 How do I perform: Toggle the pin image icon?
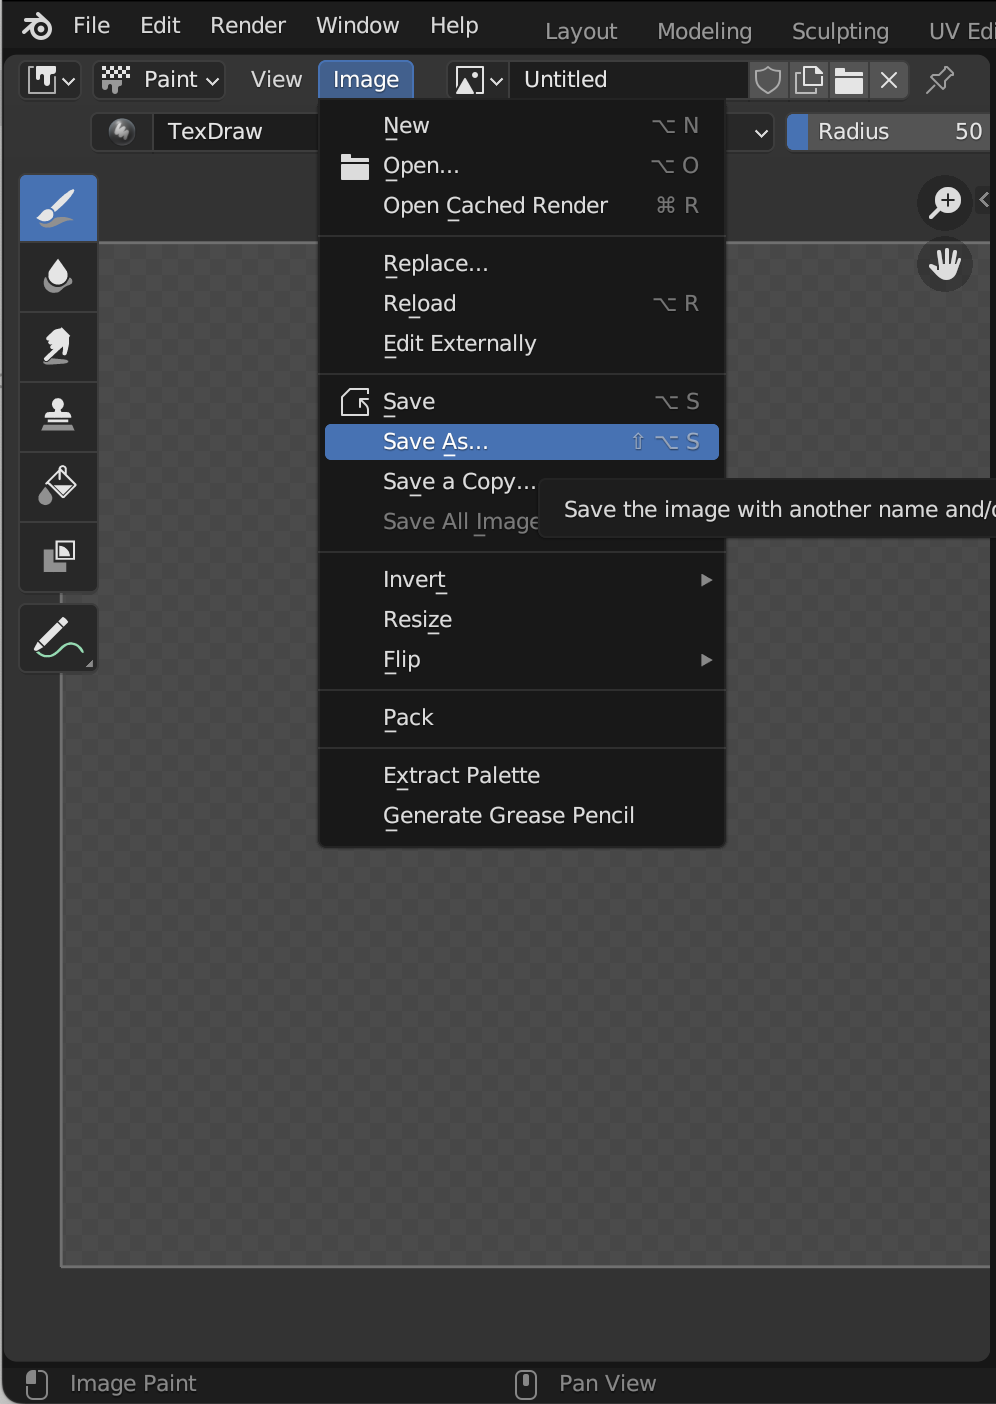click(940, 80)
